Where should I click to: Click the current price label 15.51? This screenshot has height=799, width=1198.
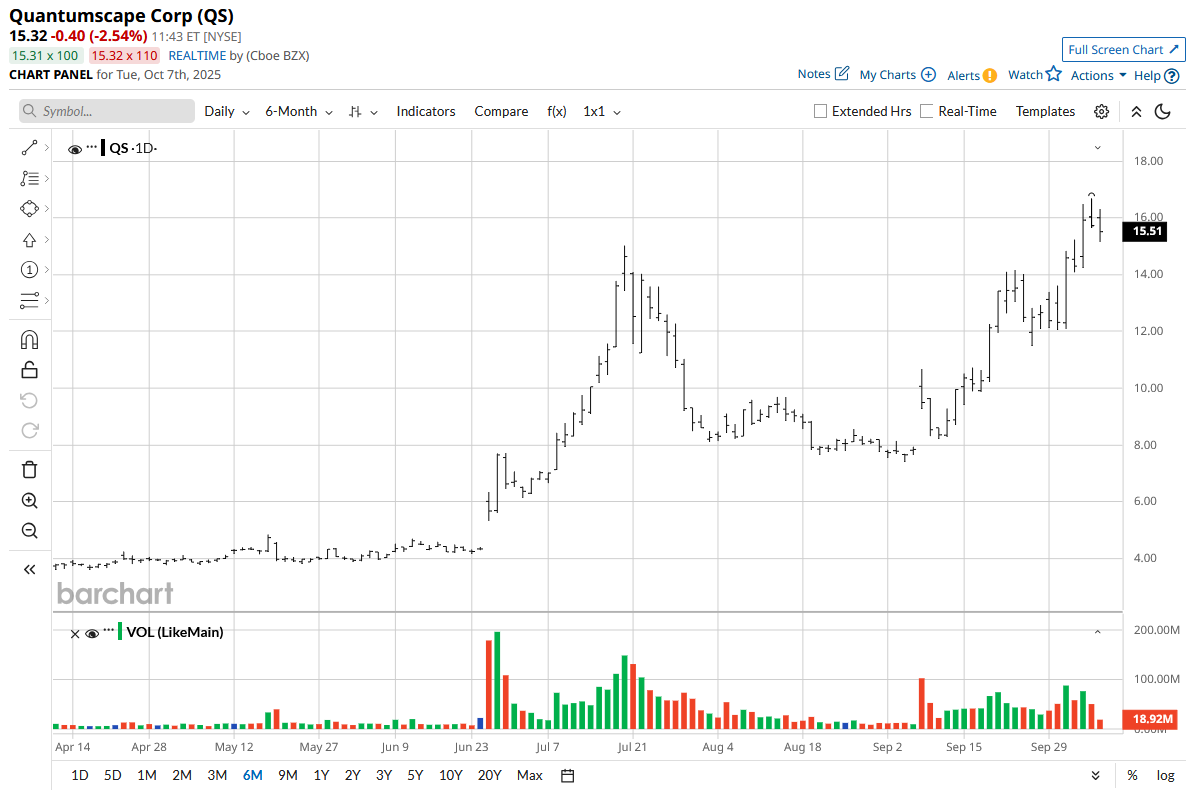tap(1145, 231)
